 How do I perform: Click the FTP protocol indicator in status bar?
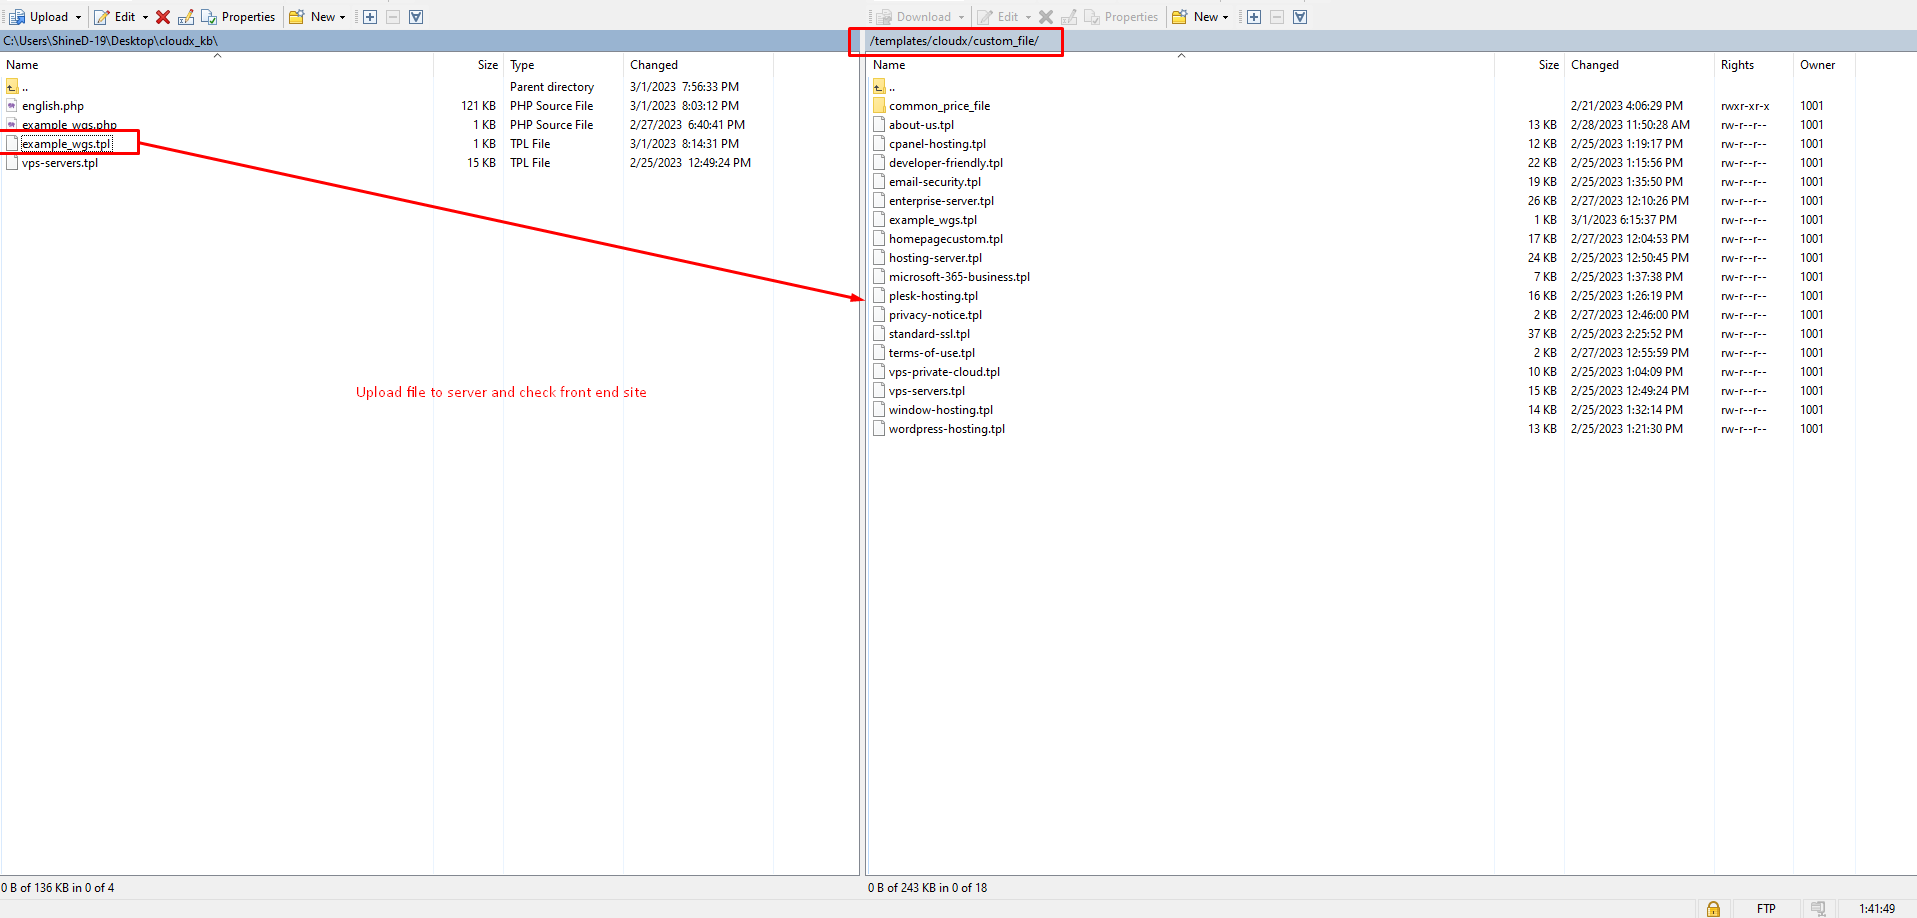point(1766,908)
